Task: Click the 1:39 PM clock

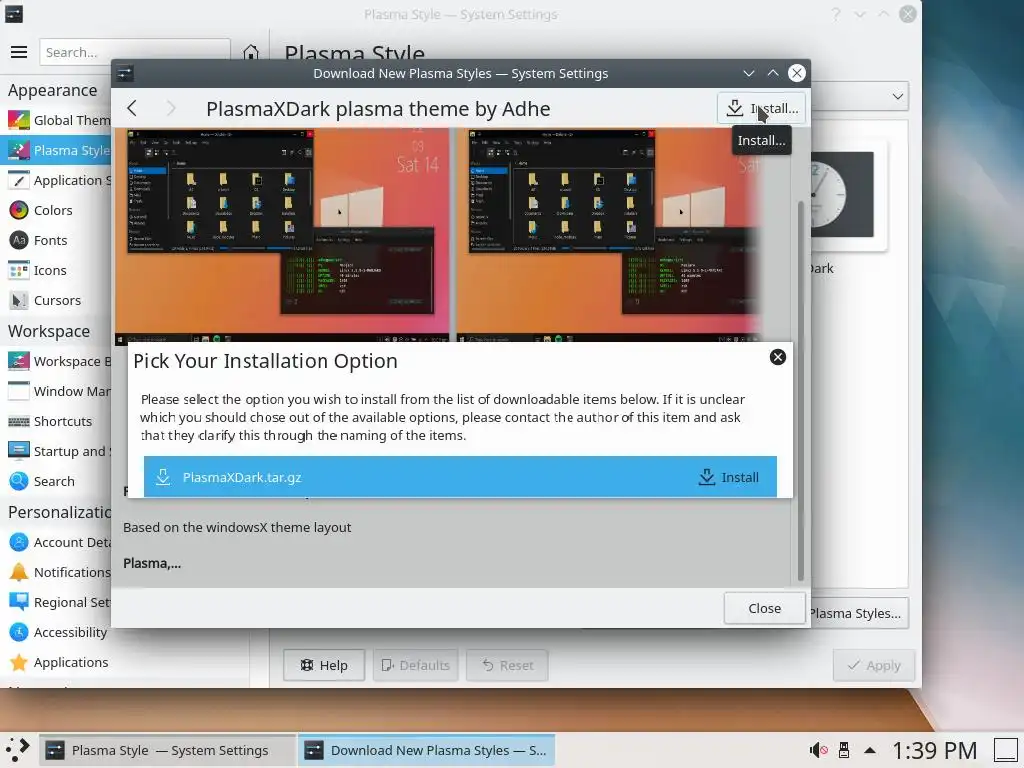Action: (934, 750)
